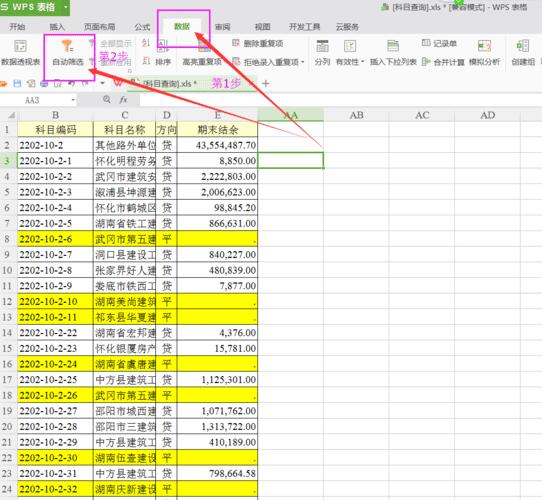Open the 记录单 record form

click(x=439, y=43)
